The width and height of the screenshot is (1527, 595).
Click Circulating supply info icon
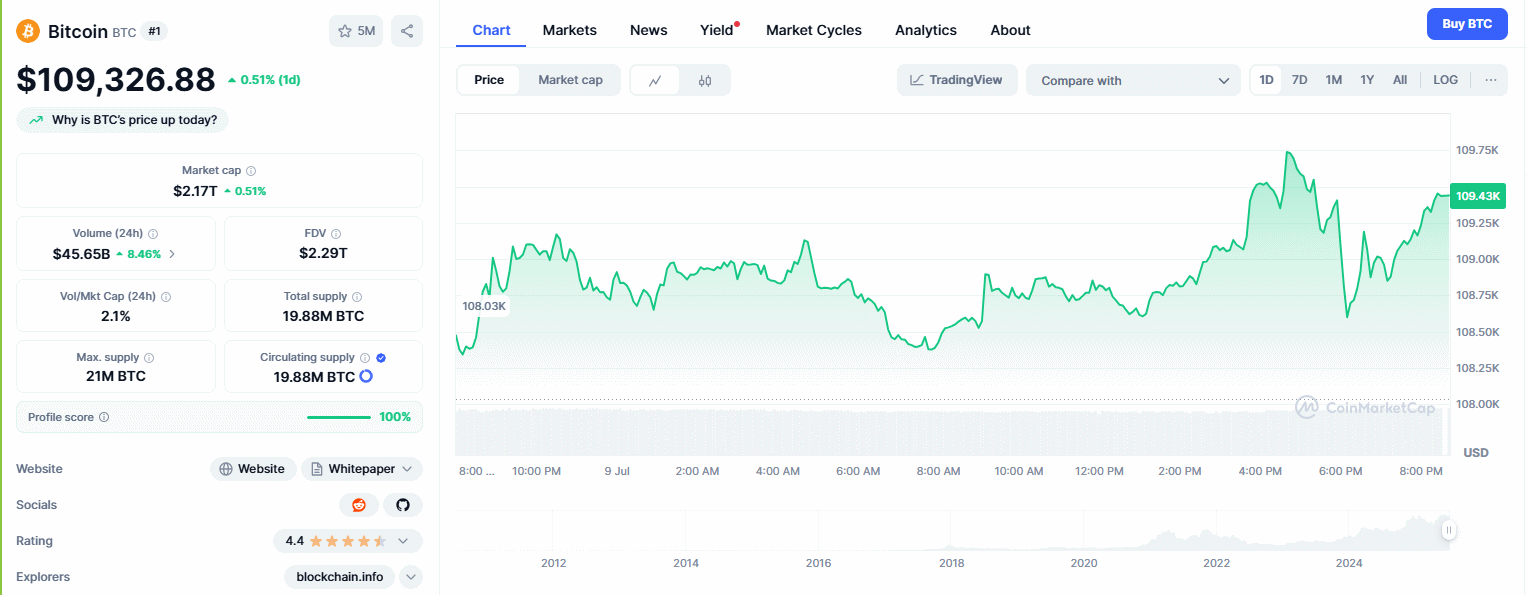pyautogui.click(x=365, y=358)
